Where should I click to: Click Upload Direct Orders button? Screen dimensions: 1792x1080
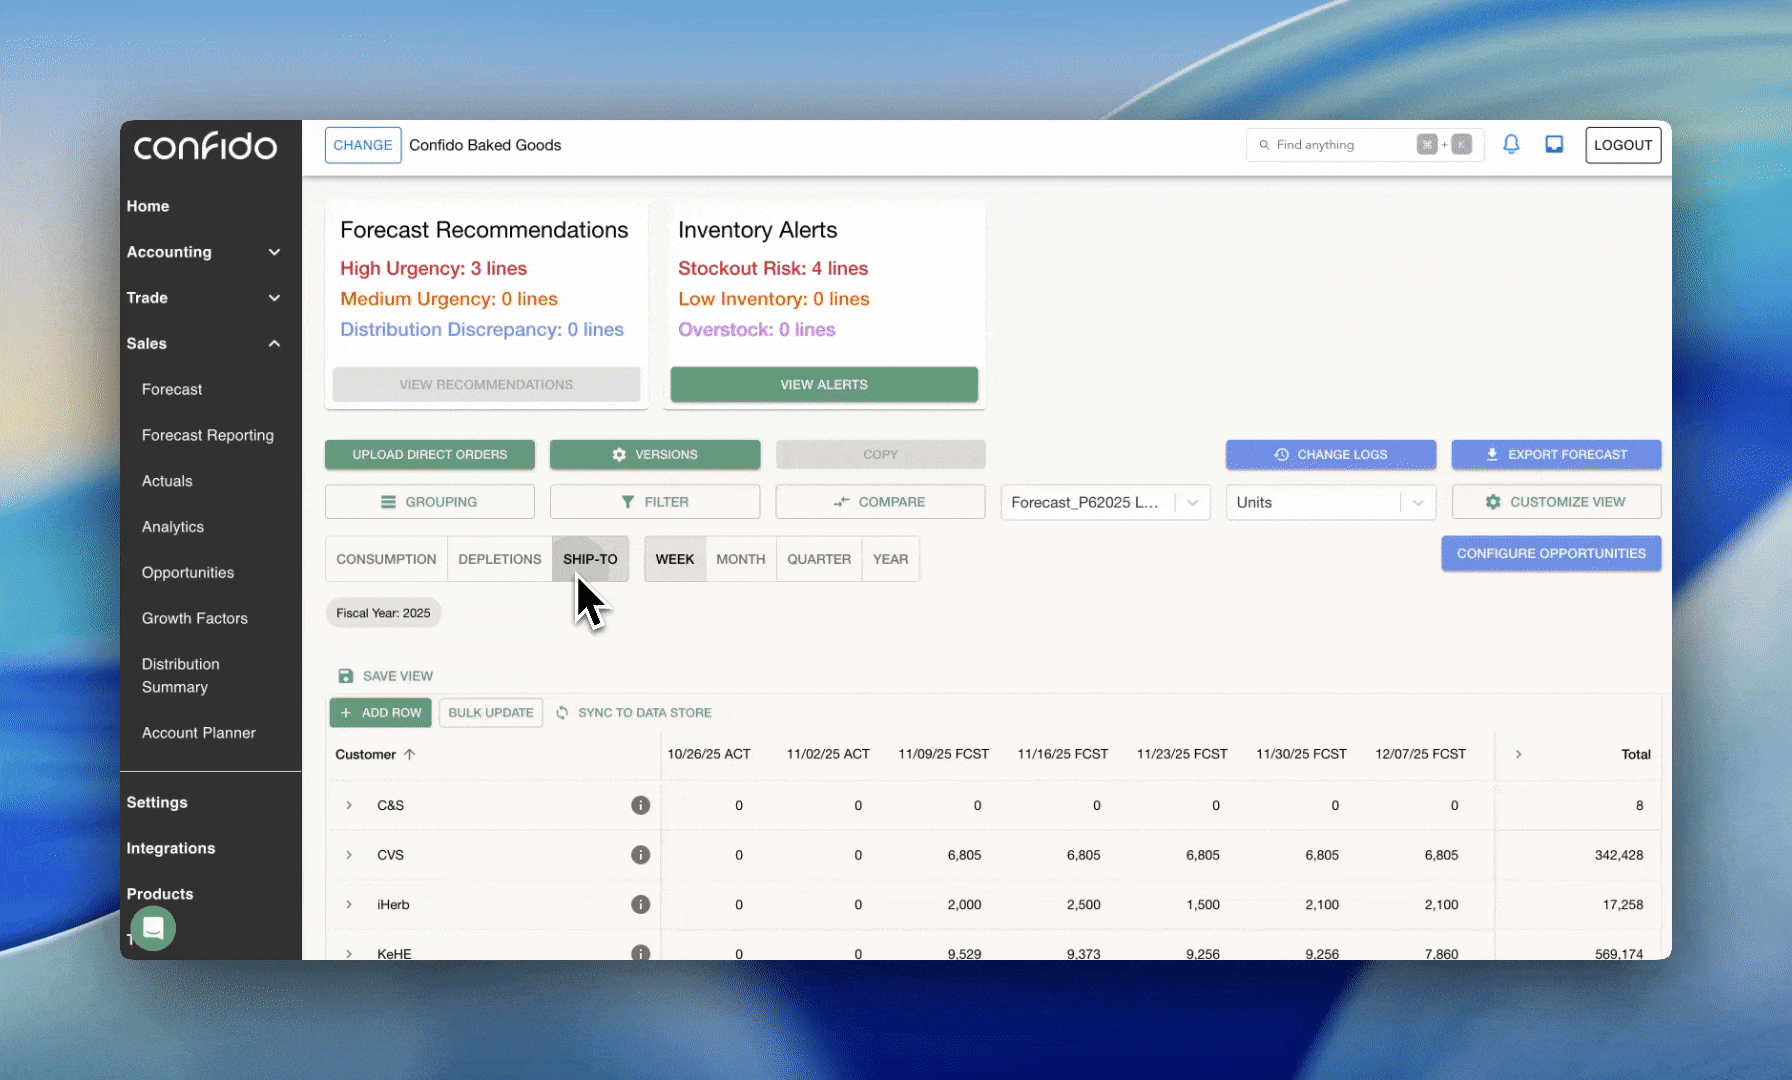pyautogui.click(x=430, y=455)
